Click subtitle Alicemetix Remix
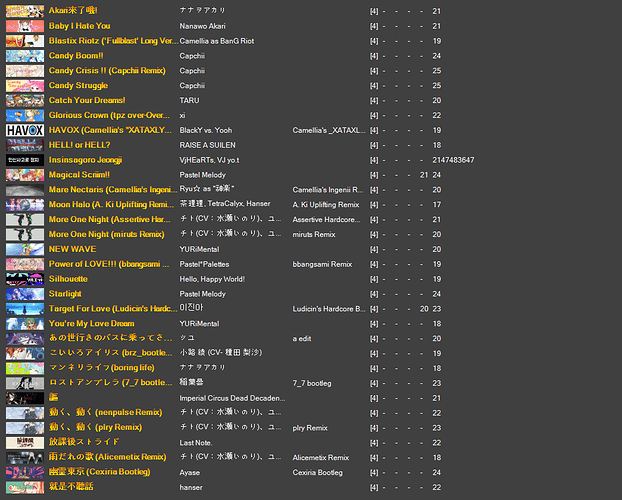Image resolution: width=622 pixels, height=500 pixels. point(321,458)
